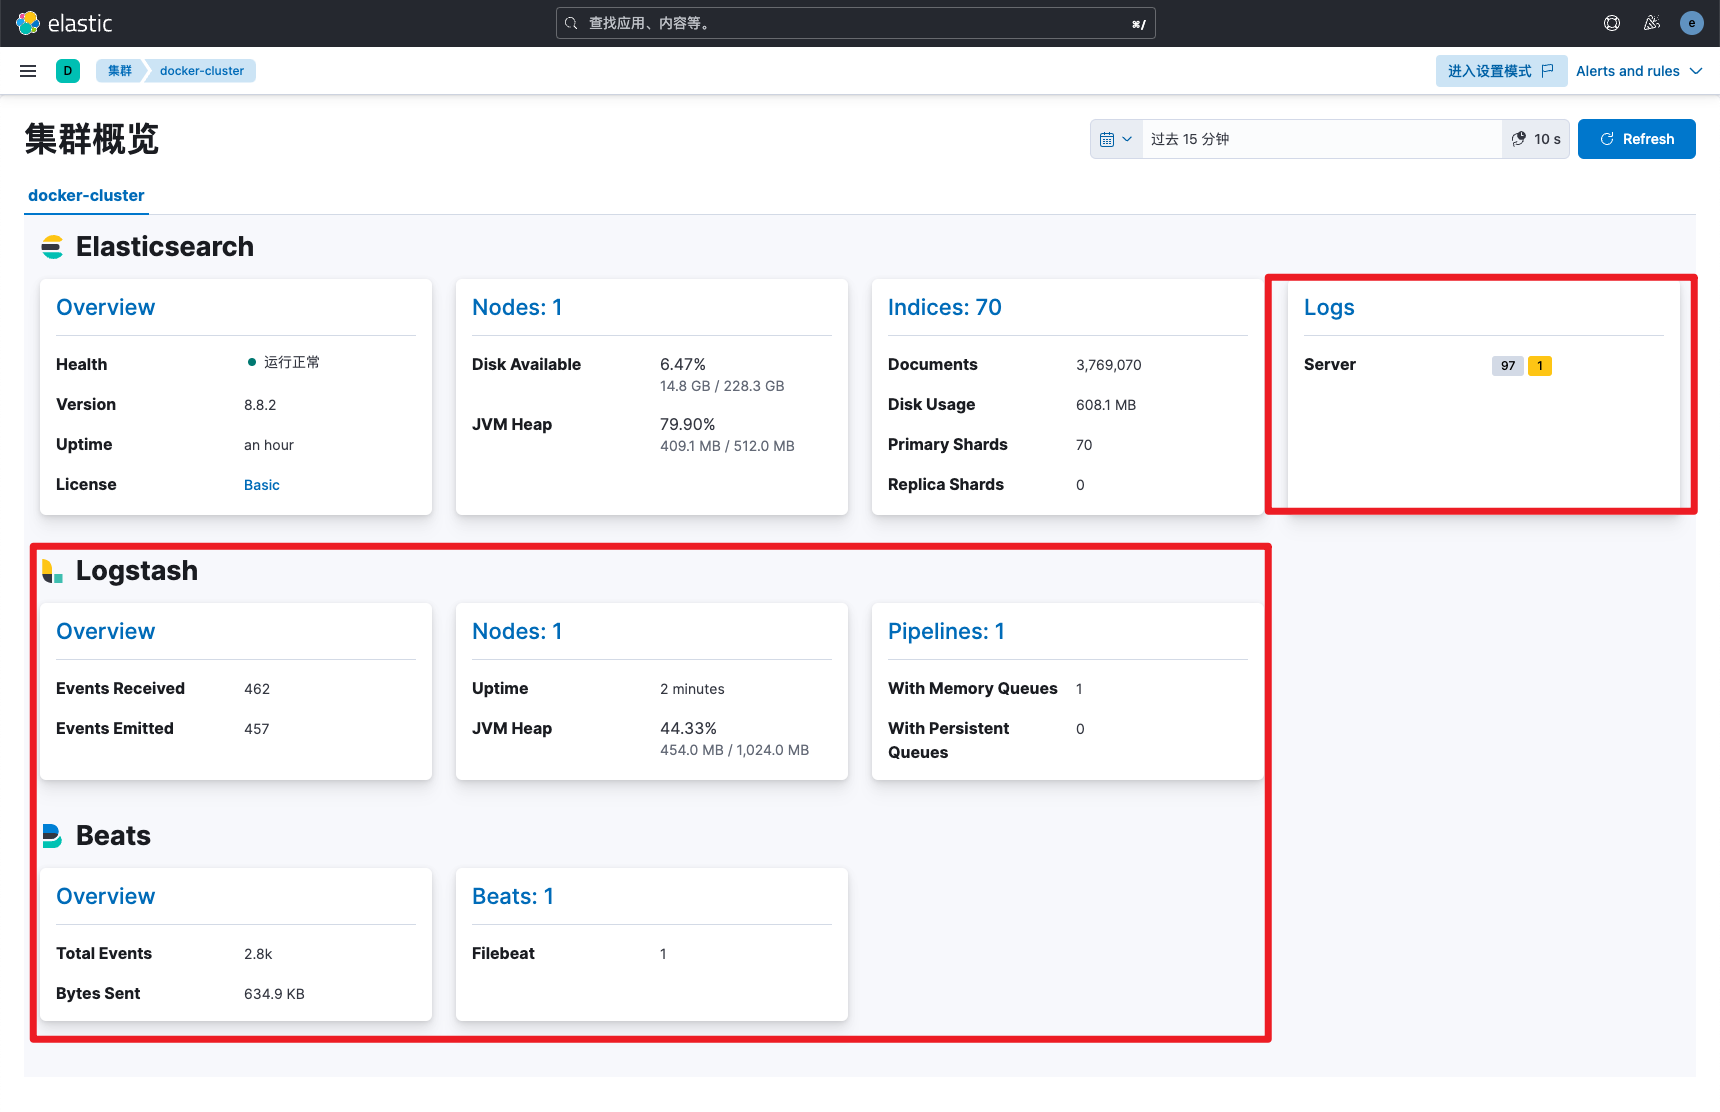Open the Logstash Overview link
Viewport: 1720px width, 1112px height.
tap(106, 632)
